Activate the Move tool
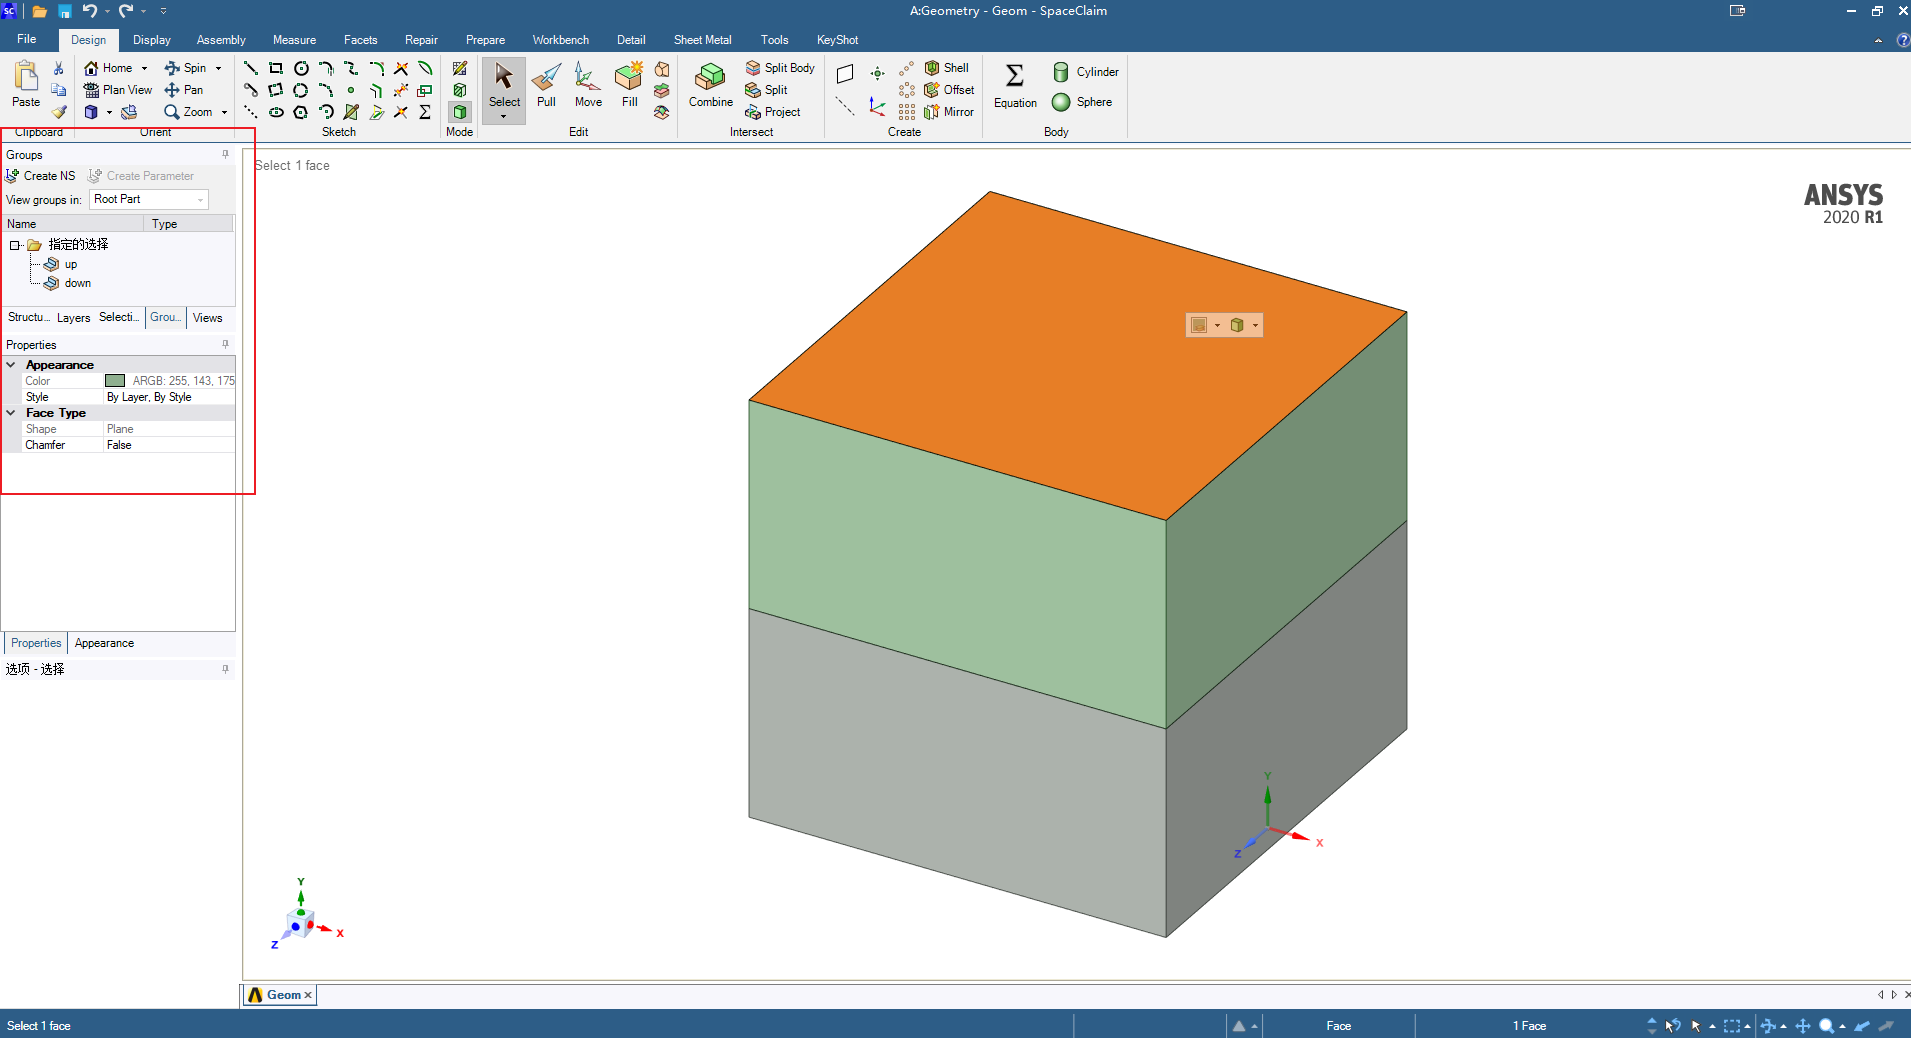The height and width of the screenshot is (1038, 1911). (x=588, y=86)
